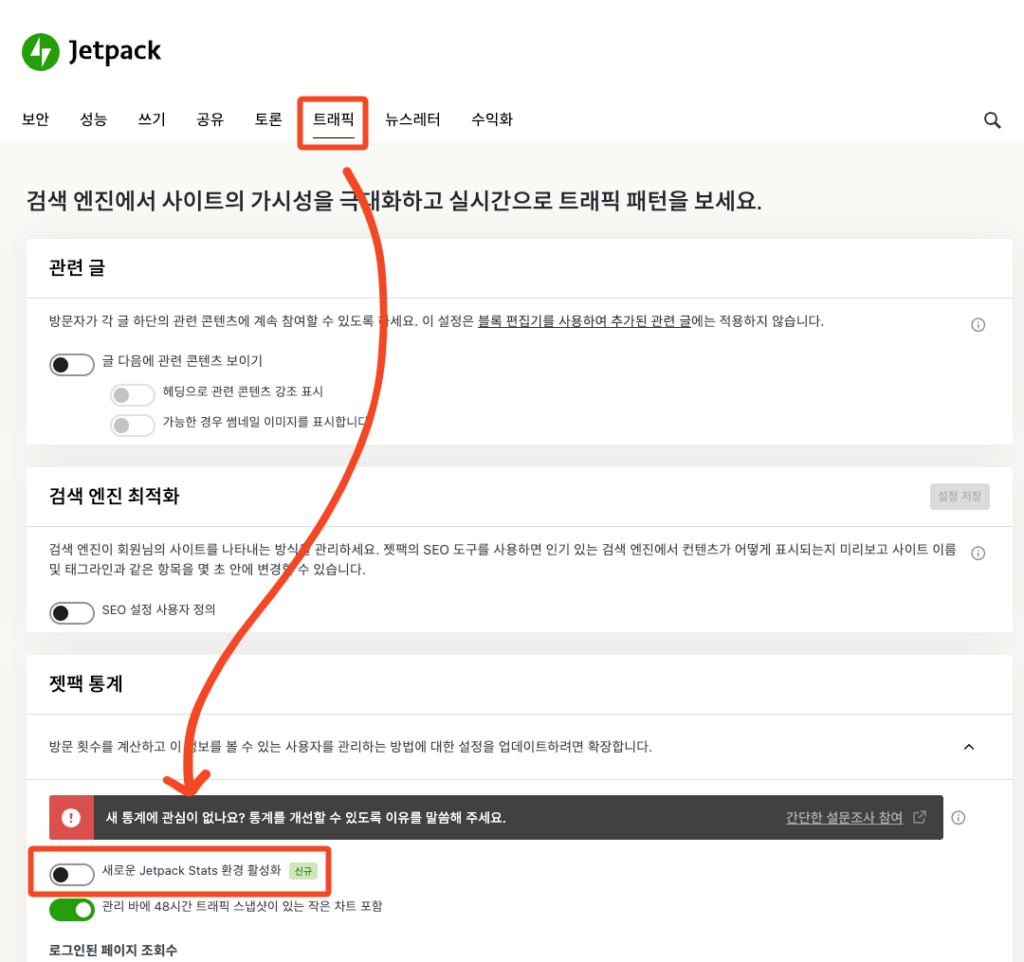Click the Jetpack logo icon

[x=40, y=52]
